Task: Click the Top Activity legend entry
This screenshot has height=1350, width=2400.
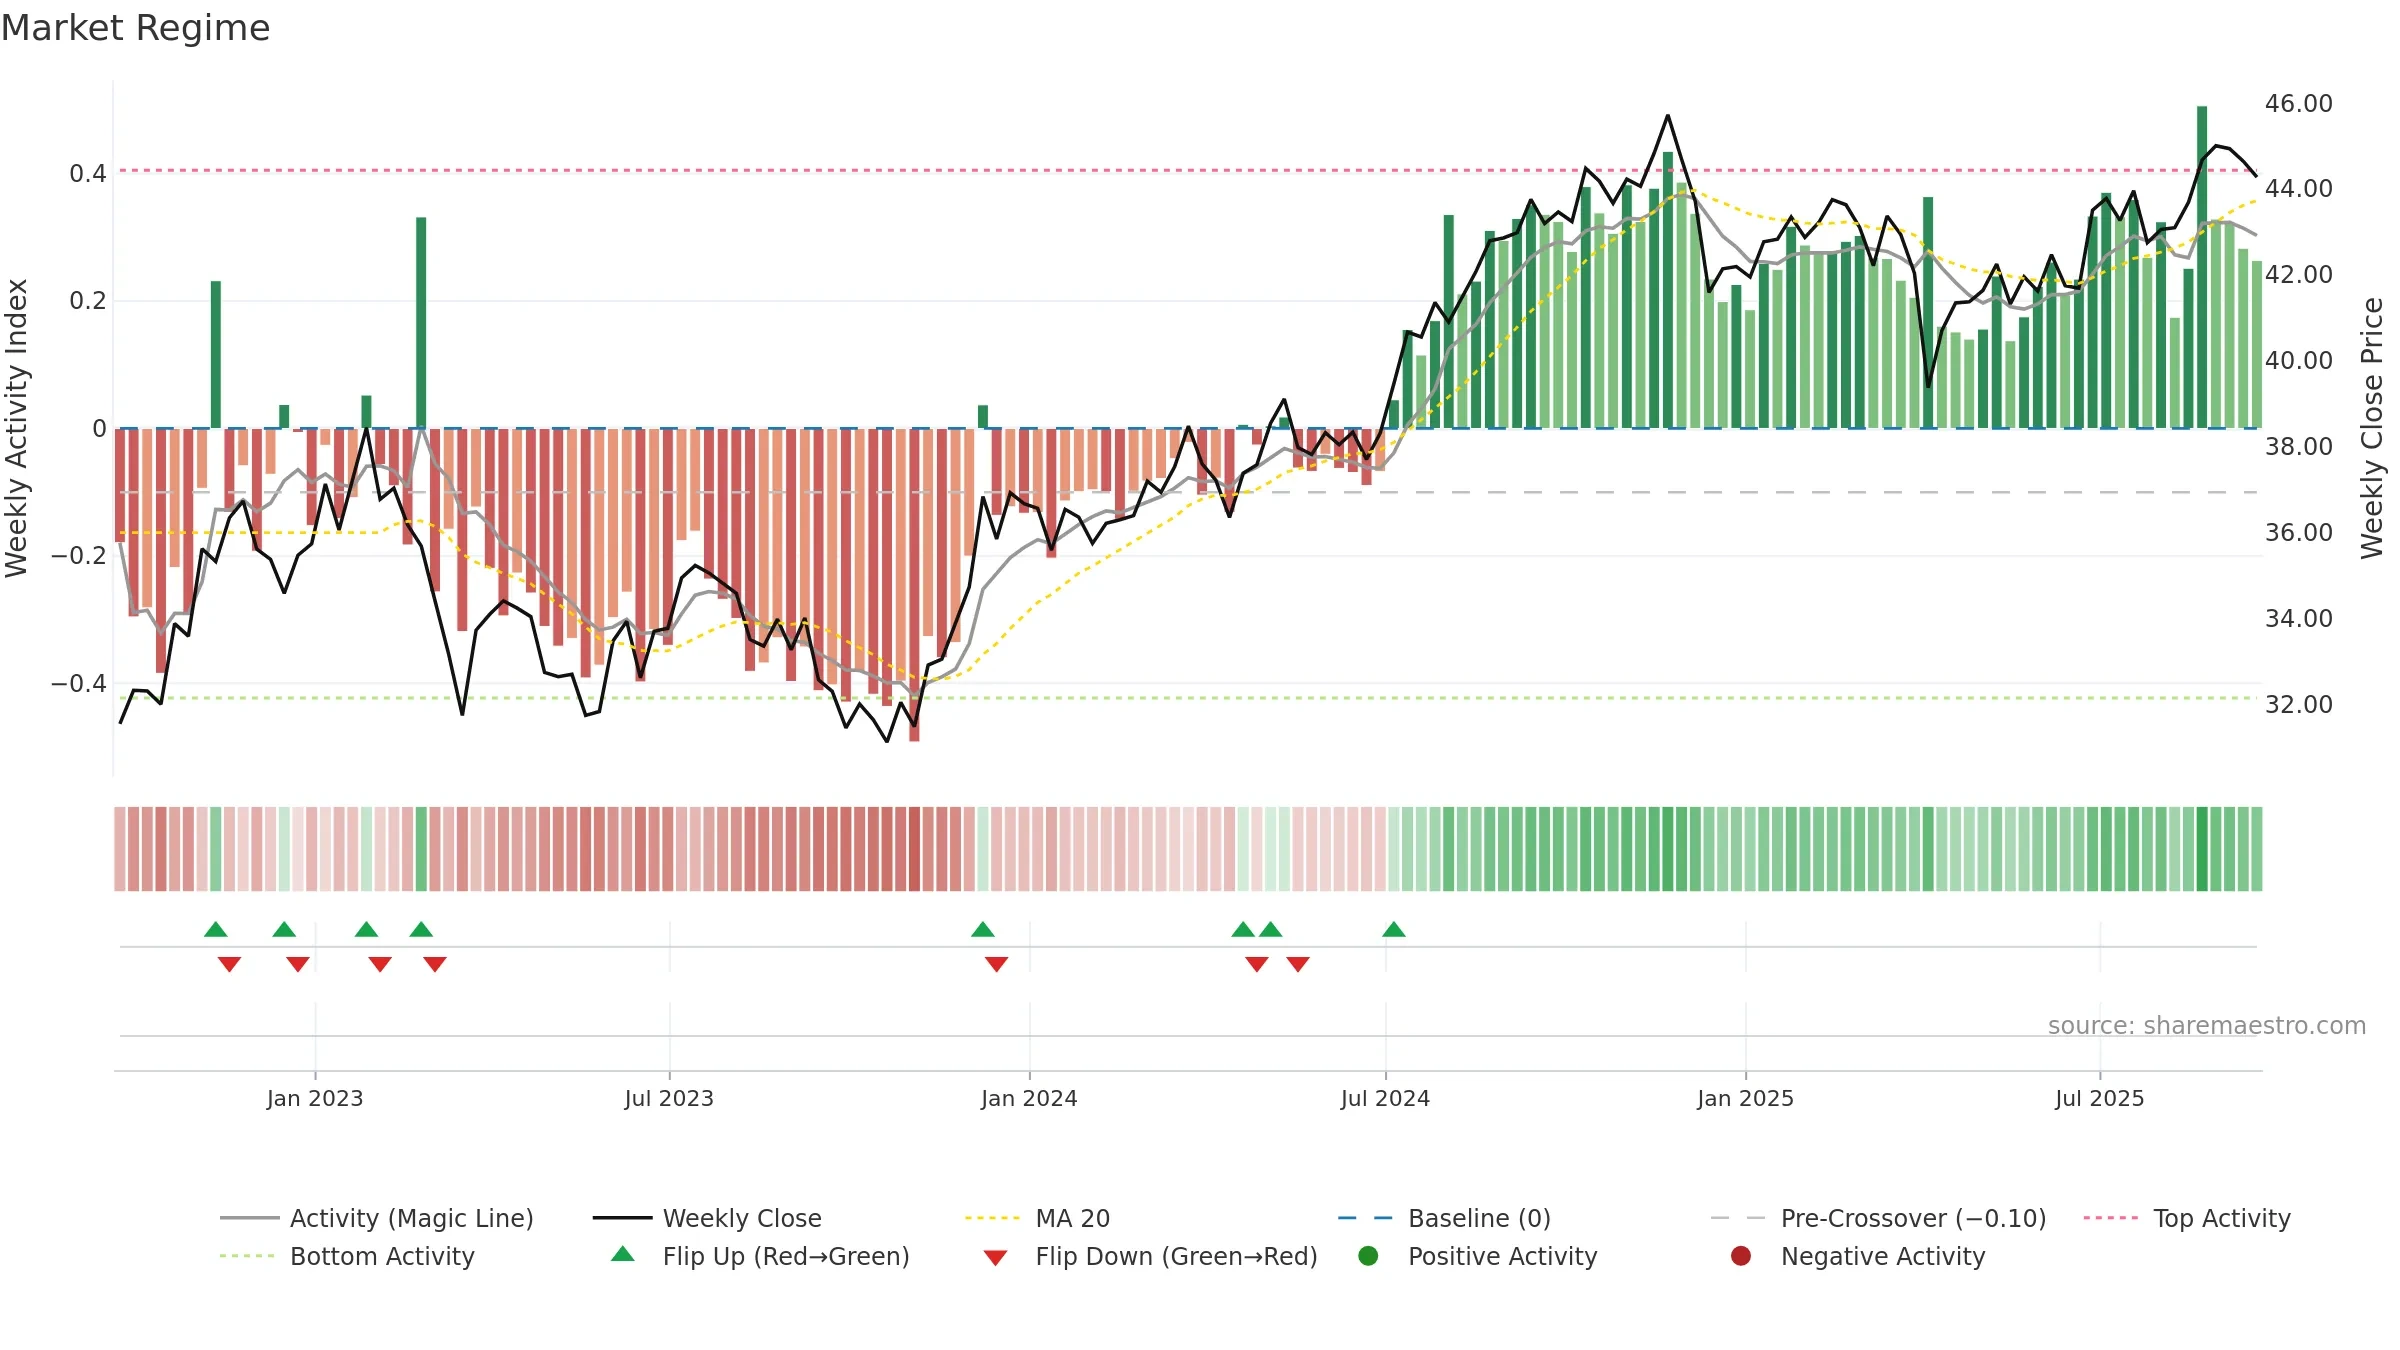Action: 2187,1218
